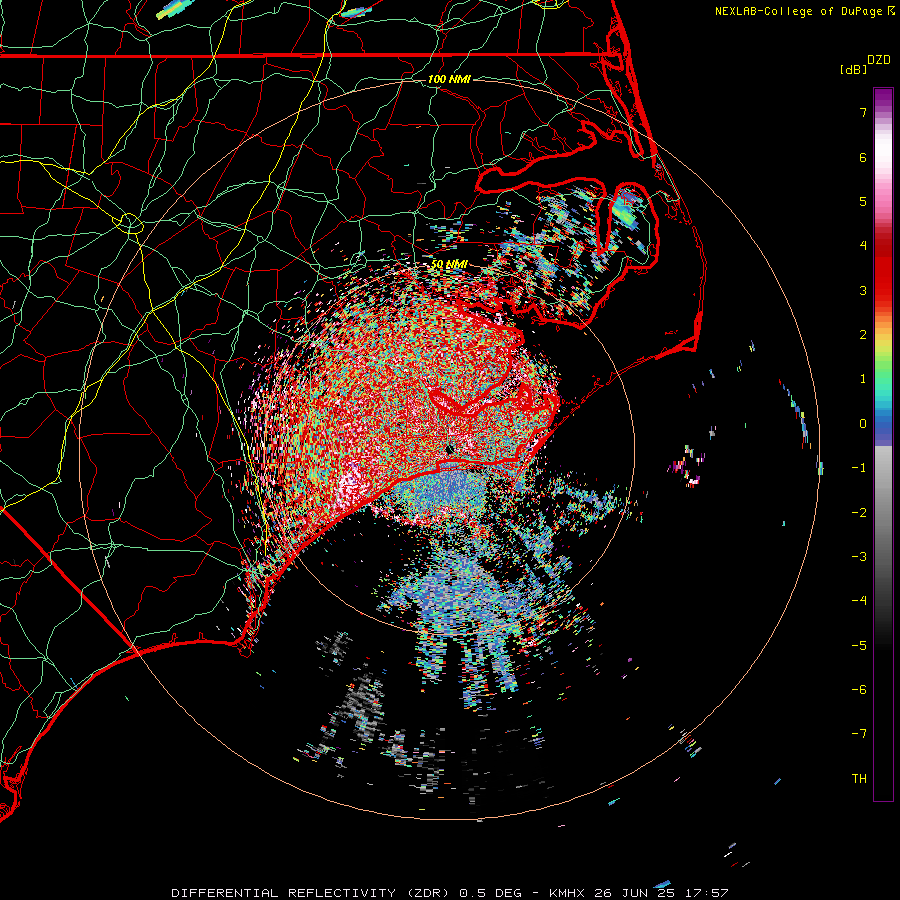900x900 pixels.
Task: Click the TH threshold label on the scale
Action: coord(859,779)
